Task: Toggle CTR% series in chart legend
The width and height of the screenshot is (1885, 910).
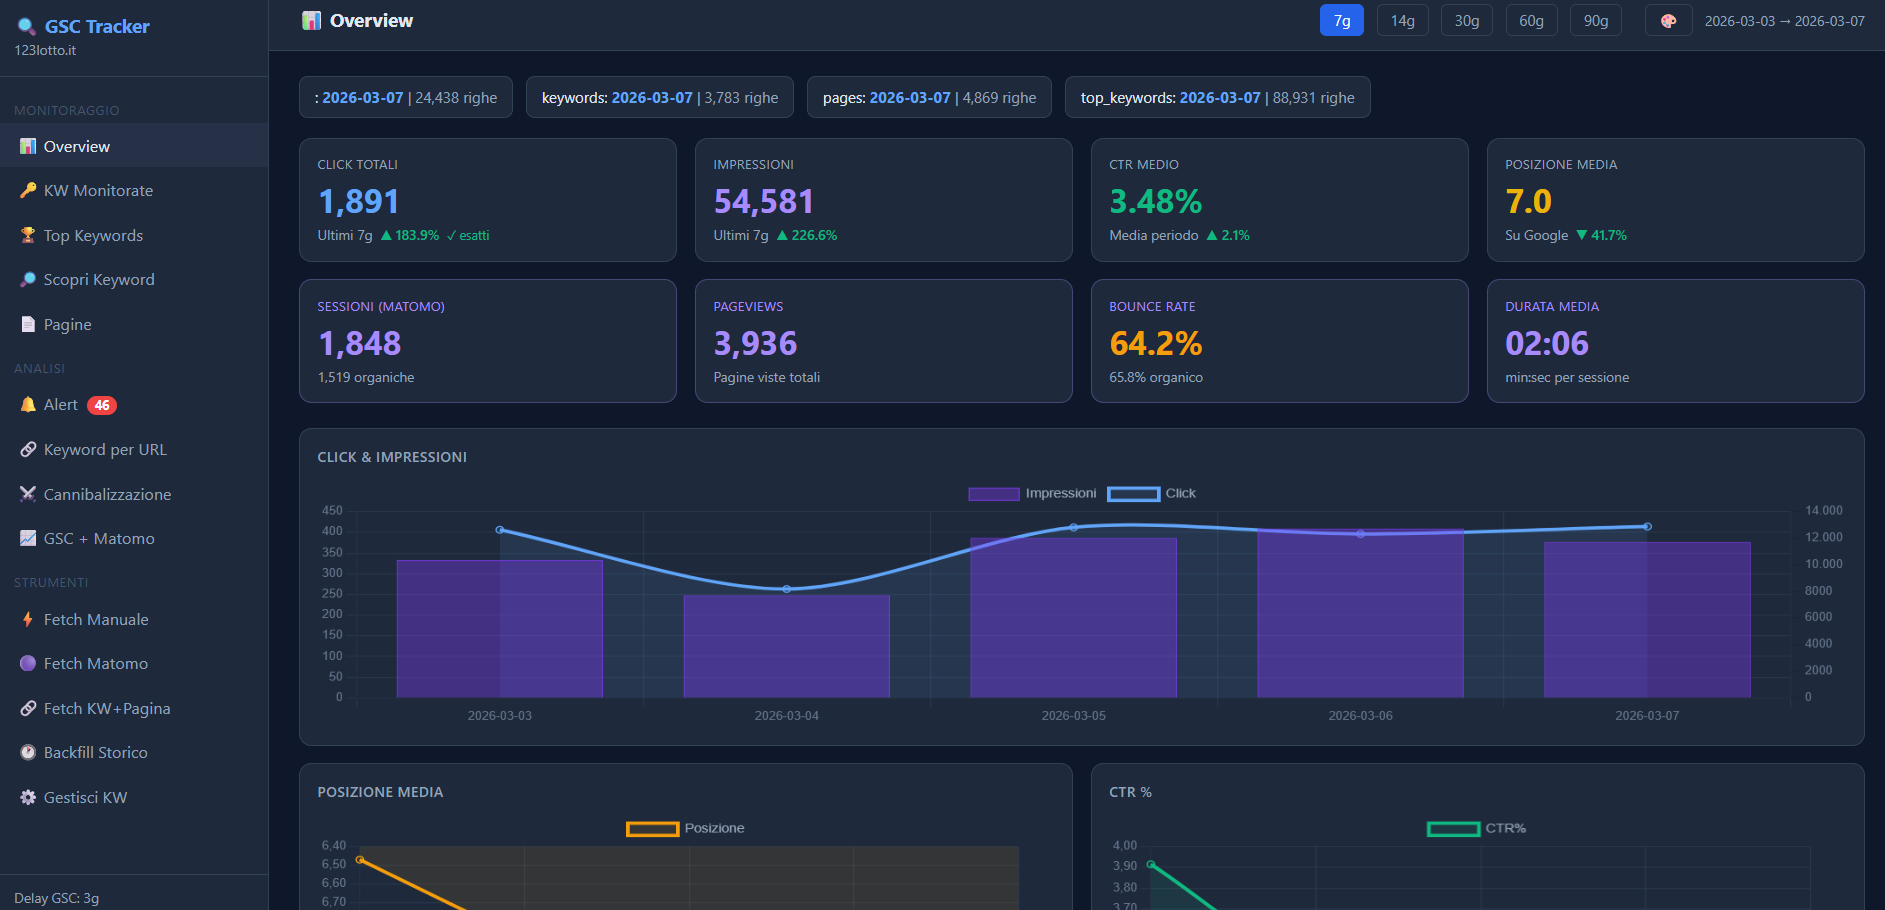Action: point(1476,829)
